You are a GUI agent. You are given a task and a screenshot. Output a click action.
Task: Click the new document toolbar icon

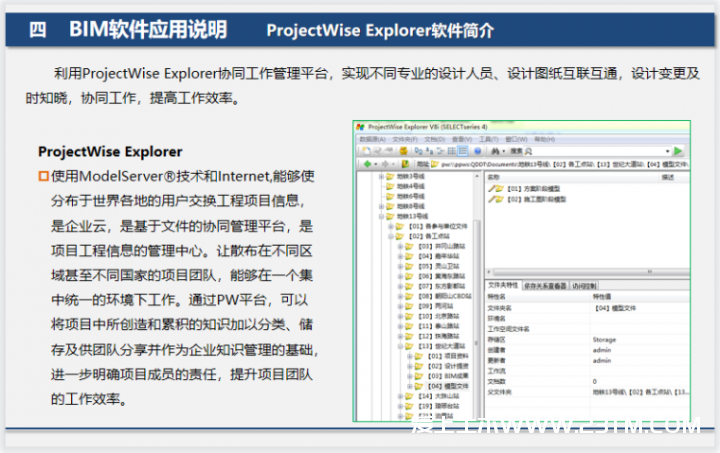(362, 151)
